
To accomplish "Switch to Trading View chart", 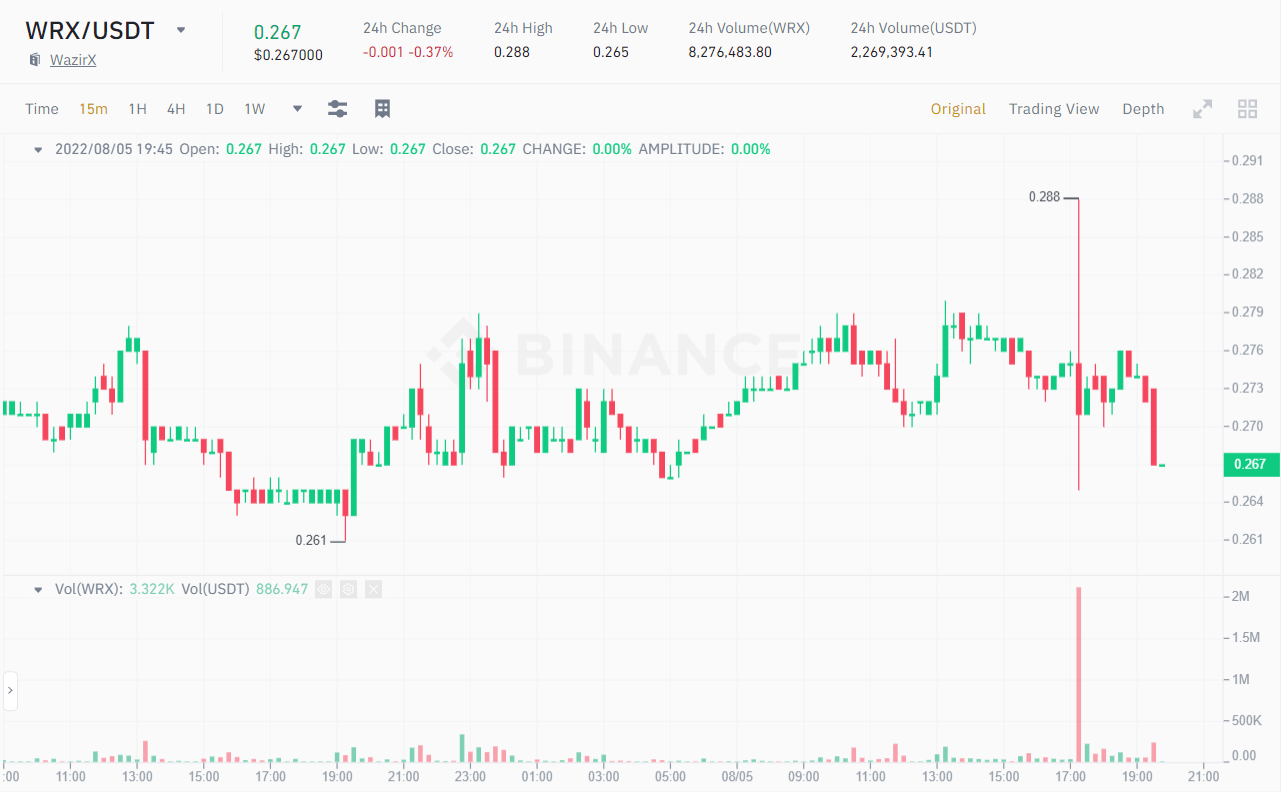I will pos(1054,109).
